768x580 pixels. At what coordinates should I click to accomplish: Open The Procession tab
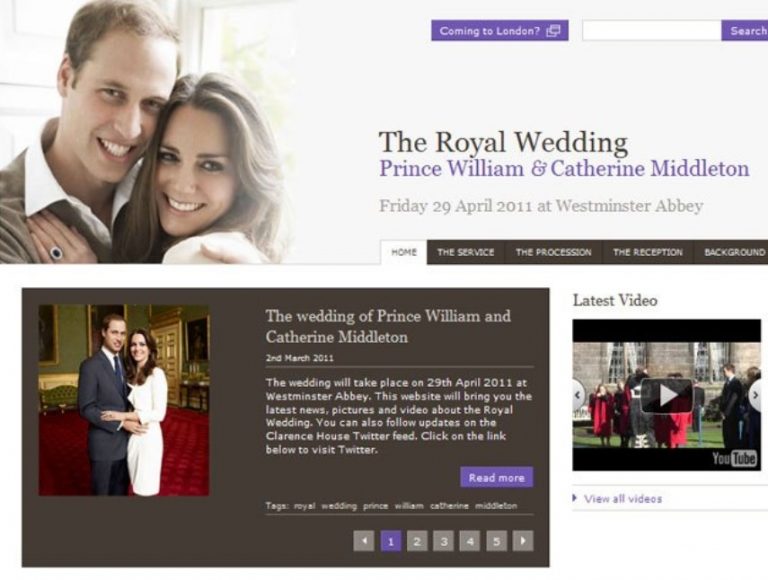pos(553,252)
